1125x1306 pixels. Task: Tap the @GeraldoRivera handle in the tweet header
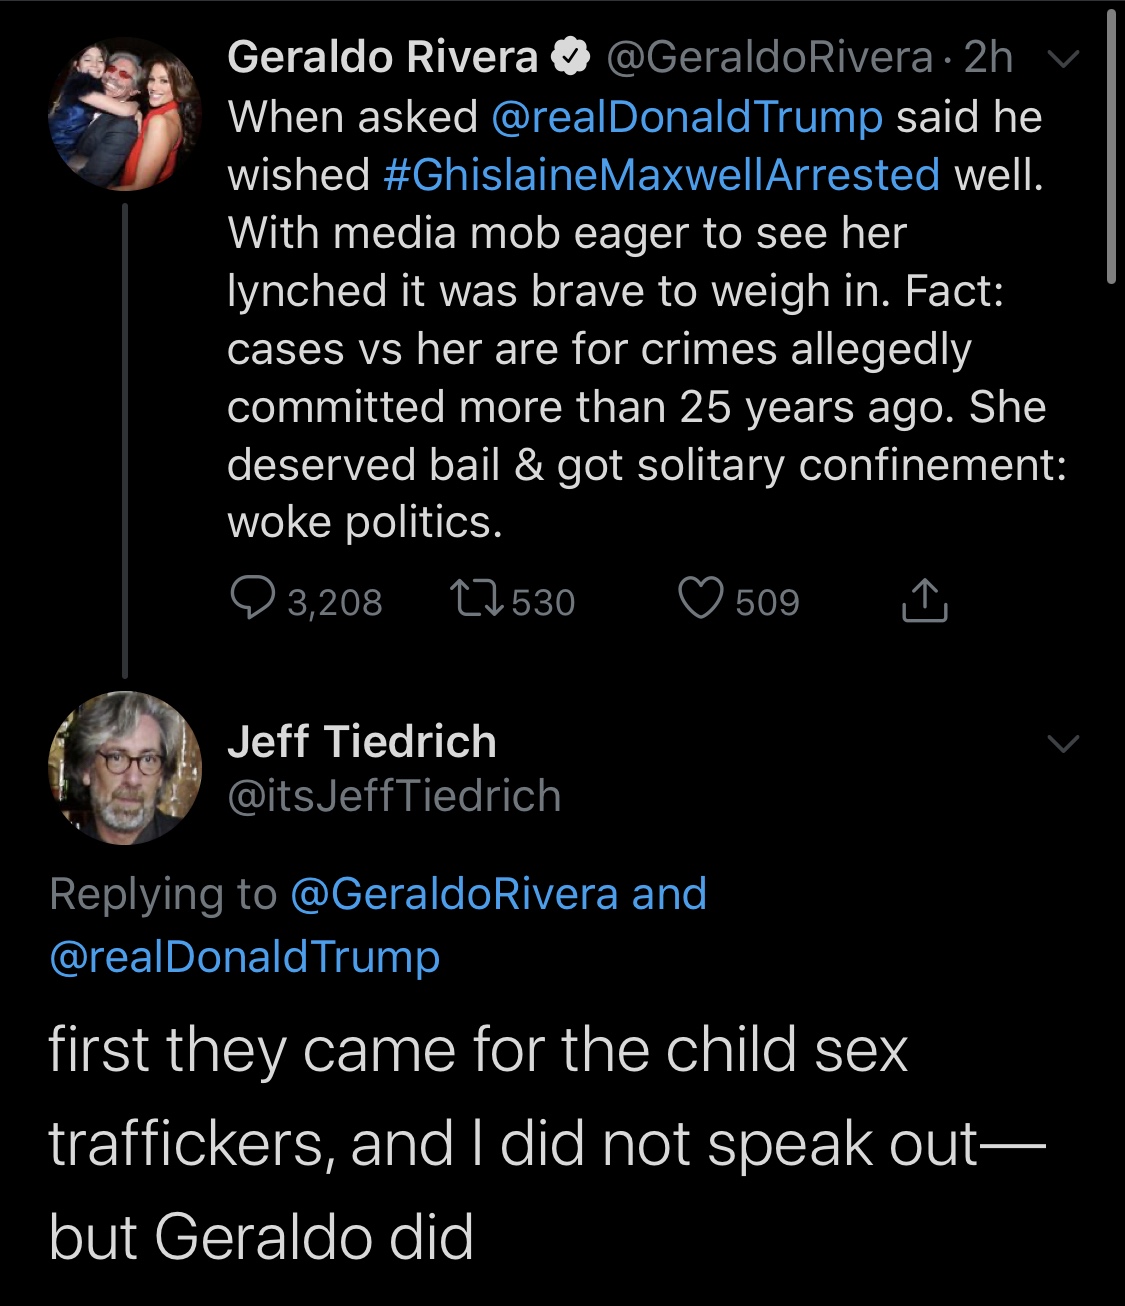click(x=769, y=58)
